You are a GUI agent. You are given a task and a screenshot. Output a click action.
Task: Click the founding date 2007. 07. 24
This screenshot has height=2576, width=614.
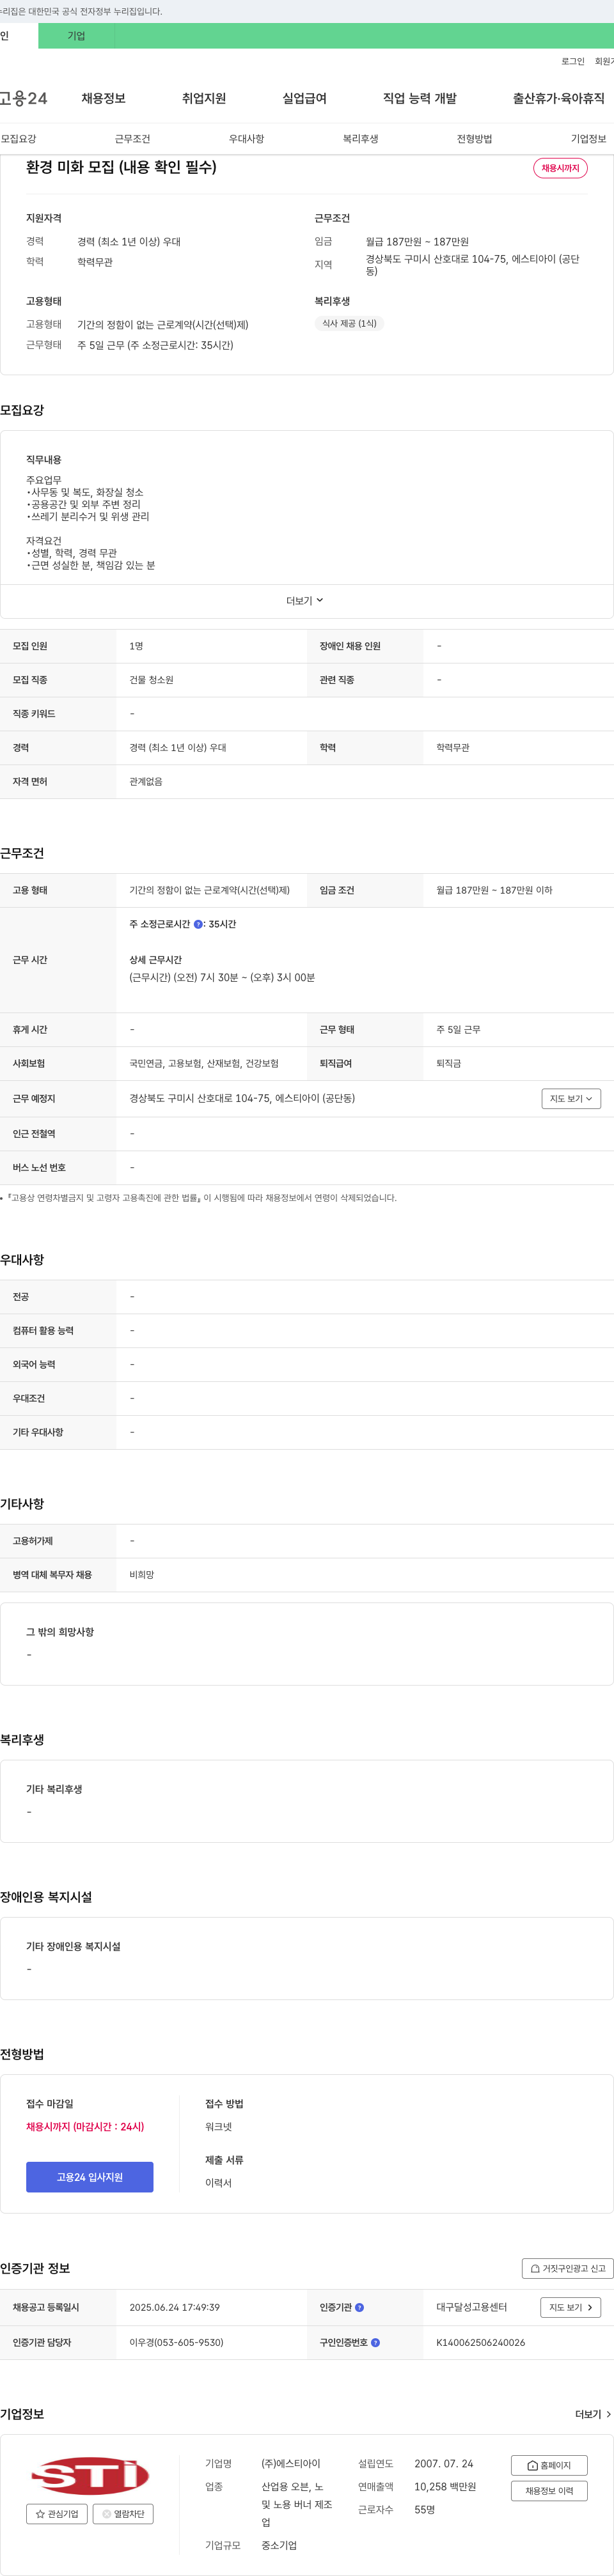444,2463
